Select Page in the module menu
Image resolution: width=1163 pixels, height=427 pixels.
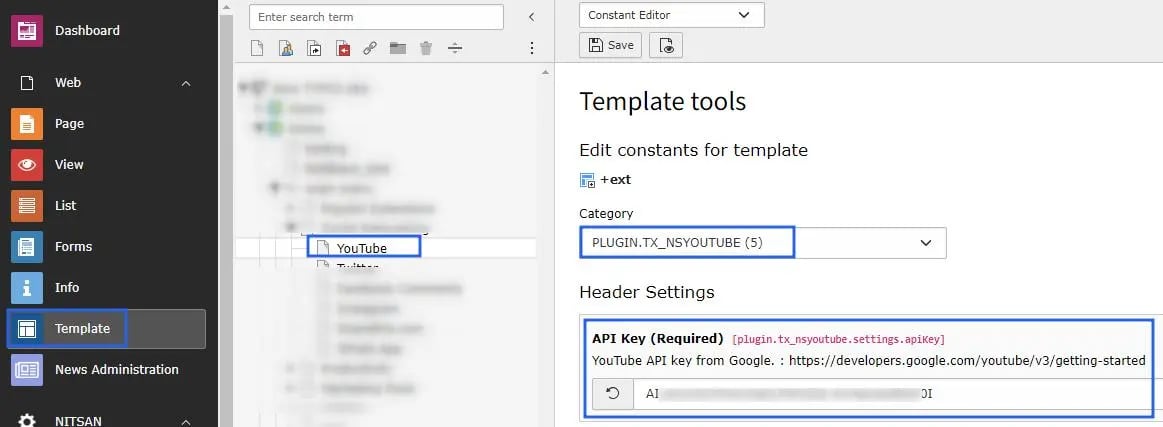(x=69, y=124)
